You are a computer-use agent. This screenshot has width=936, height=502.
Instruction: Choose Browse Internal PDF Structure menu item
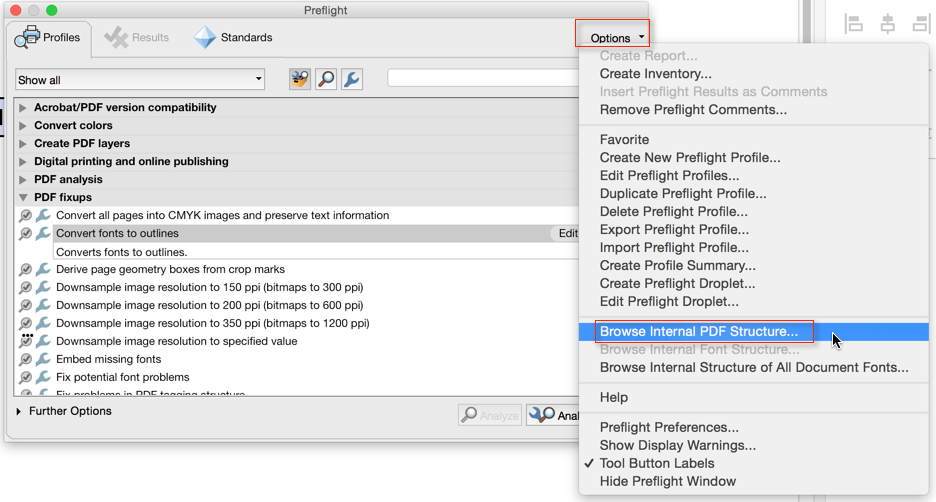tap(753, 332)
